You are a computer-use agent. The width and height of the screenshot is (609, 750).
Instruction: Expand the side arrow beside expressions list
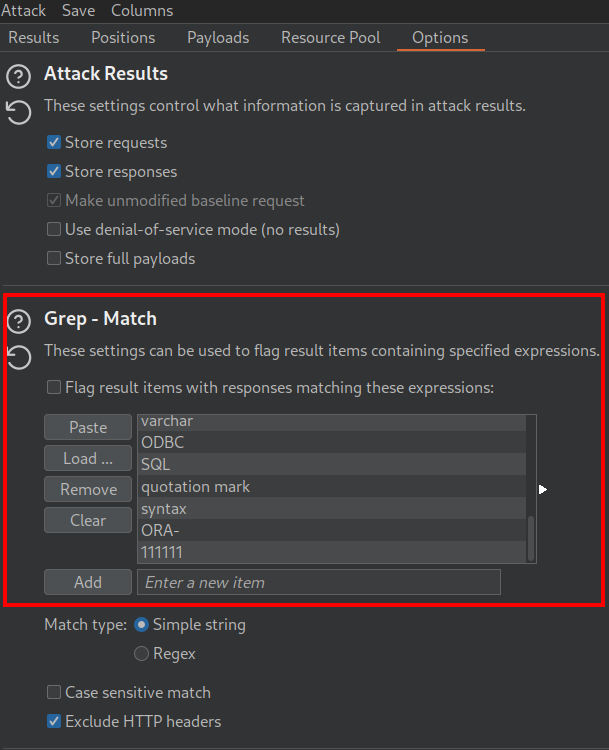click(543, 489)
